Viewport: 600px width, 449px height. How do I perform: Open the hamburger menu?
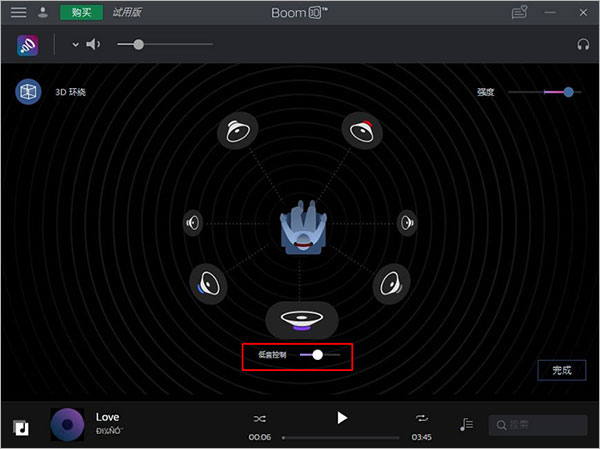point(18,12)
